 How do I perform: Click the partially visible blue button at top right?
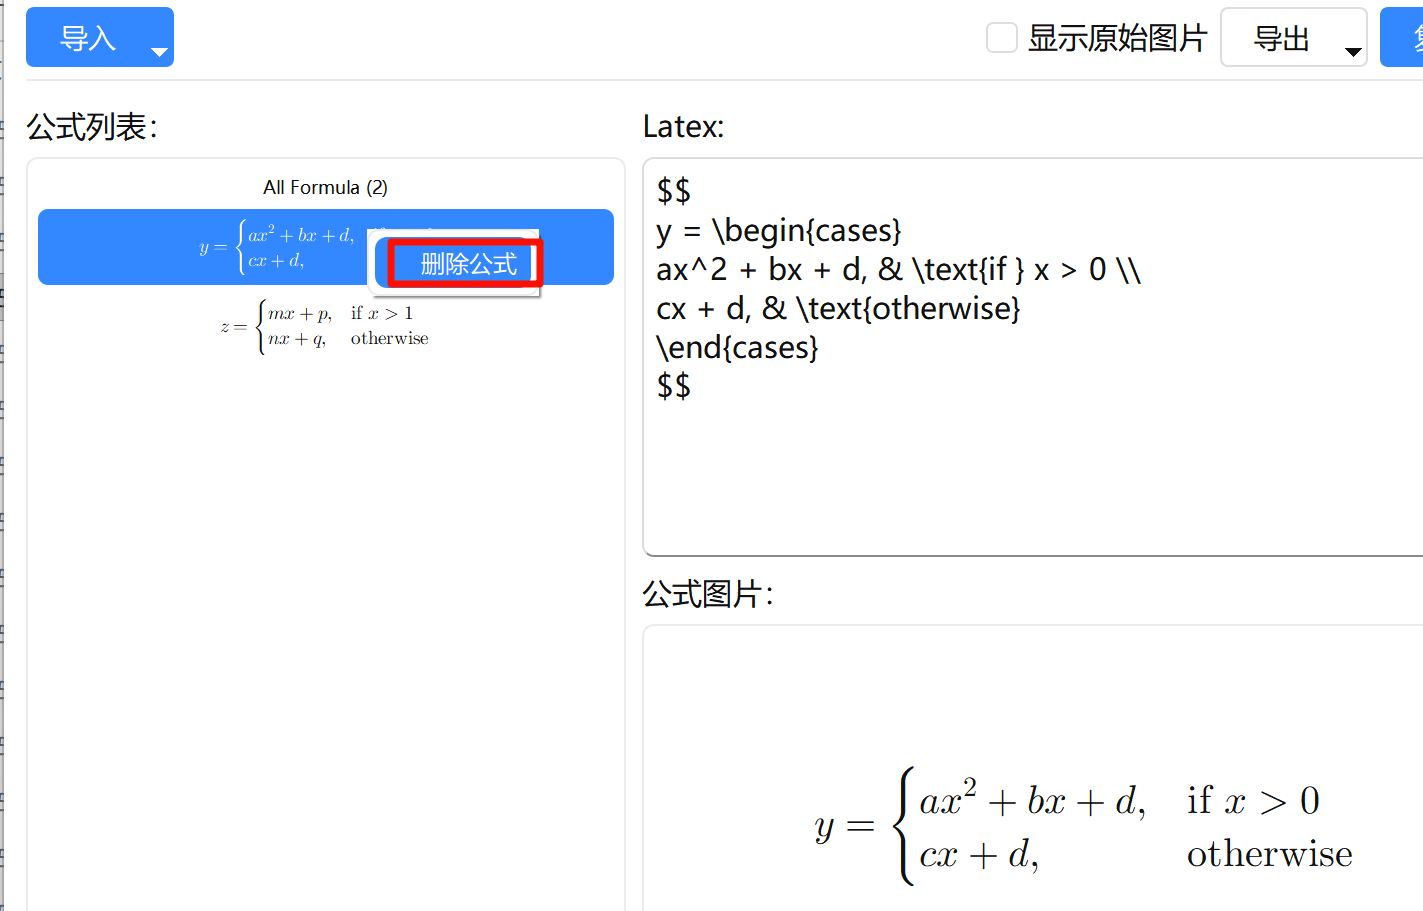[1405, 38]
